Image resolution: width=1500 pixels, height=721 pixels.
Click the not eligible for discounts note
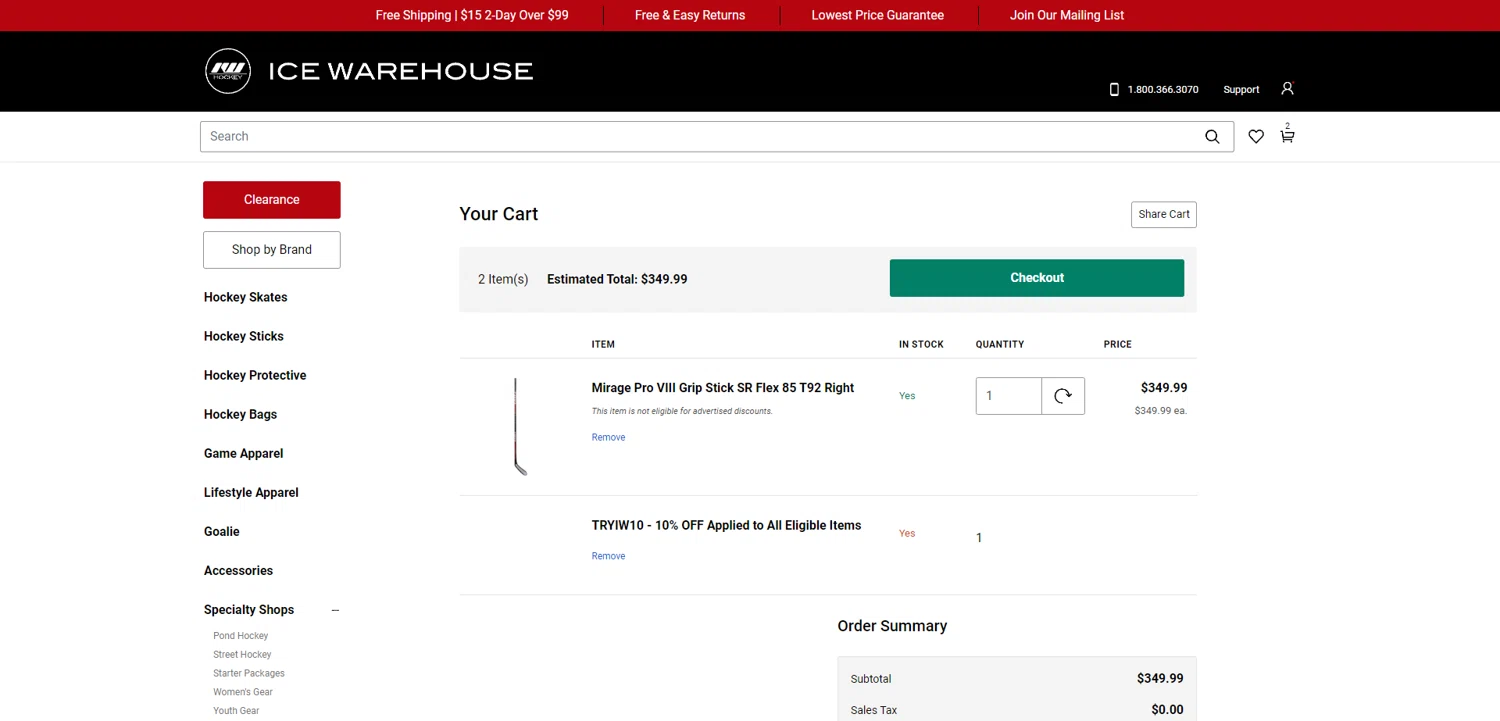tap(682, 411)
